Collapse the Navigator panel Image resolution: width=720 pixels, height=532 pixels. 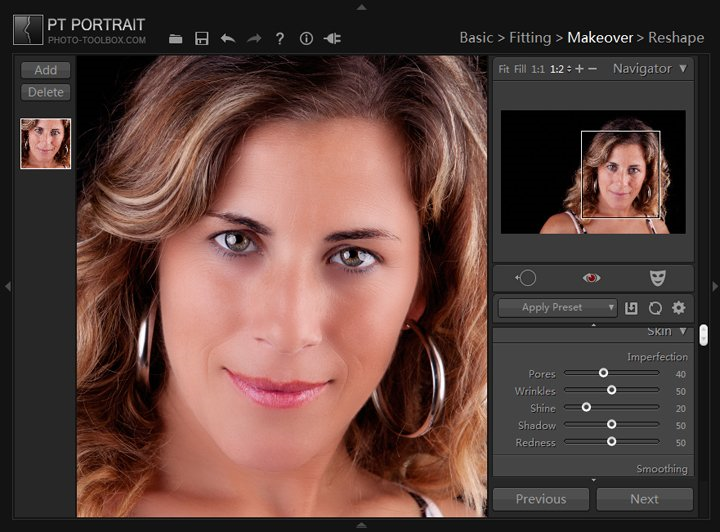point(683,69)
